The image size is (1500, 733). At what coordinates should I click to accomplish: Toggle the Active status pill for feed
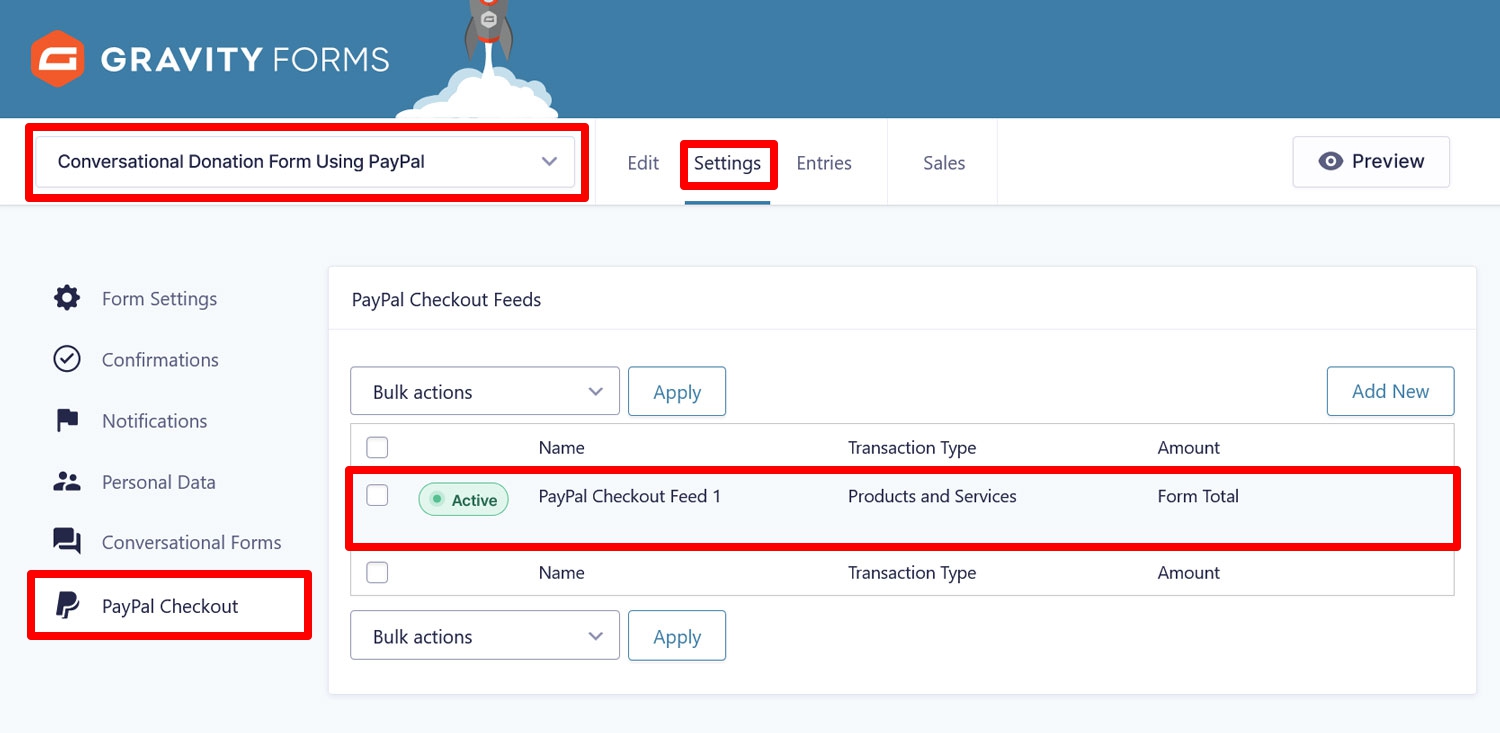point(463,500)
